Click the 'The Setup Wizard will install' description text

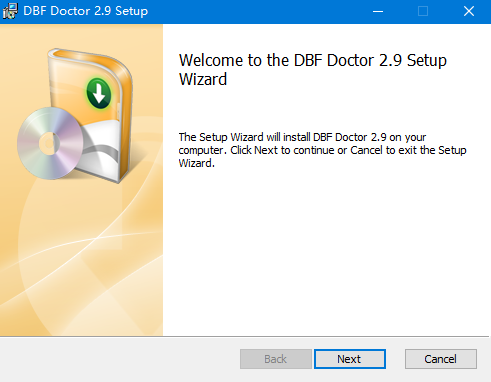pyautogui.click(x=322, y=150)
